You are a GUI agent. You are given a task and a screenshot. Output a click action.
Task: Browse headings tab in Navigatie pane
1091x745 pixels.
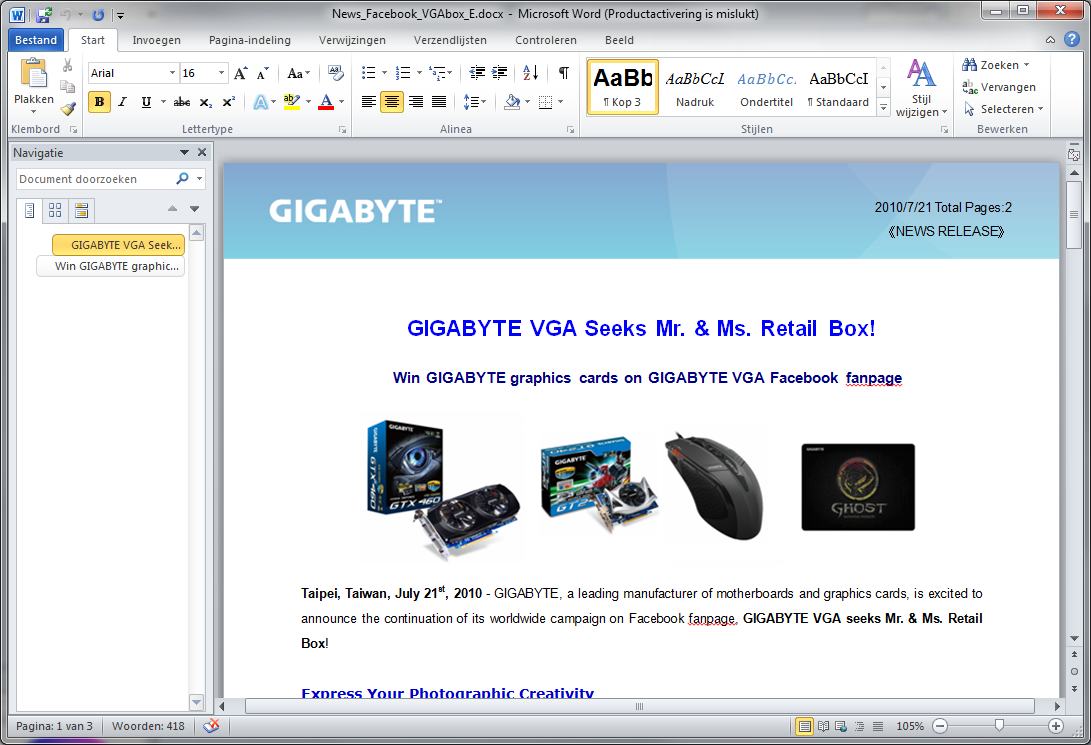point(29,210)
